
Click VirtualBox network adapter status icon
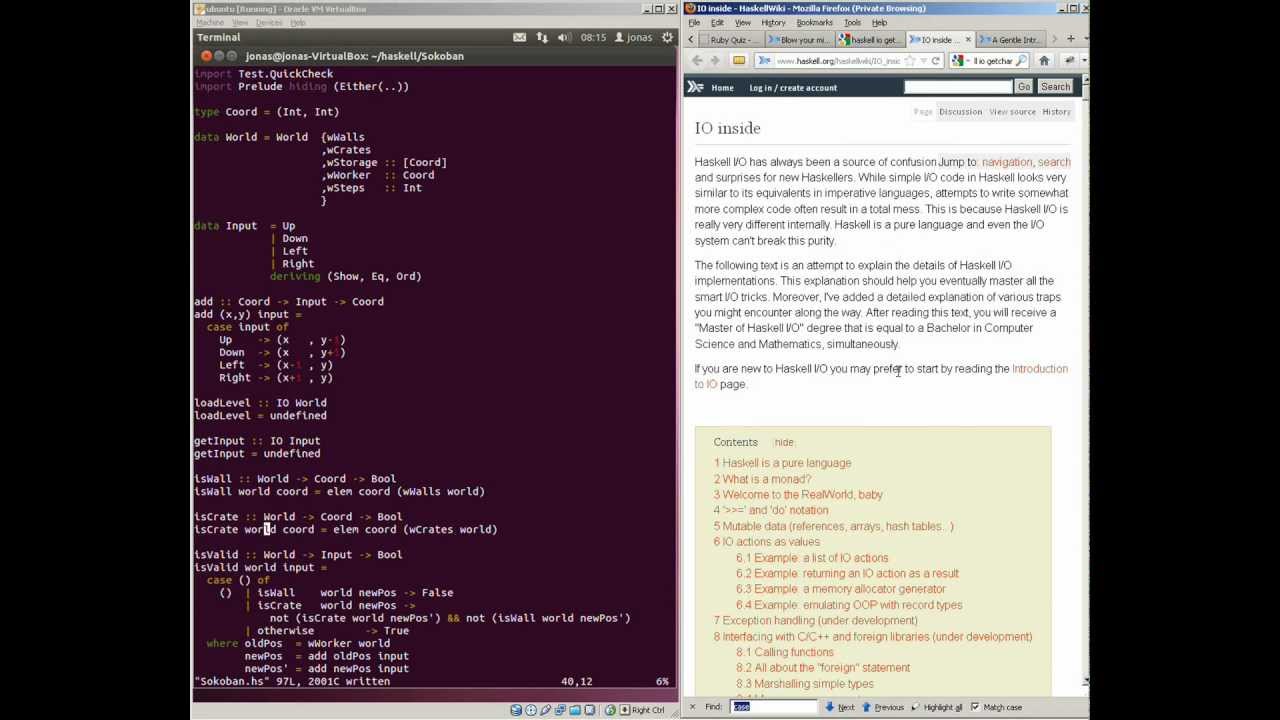coord(560,710)
